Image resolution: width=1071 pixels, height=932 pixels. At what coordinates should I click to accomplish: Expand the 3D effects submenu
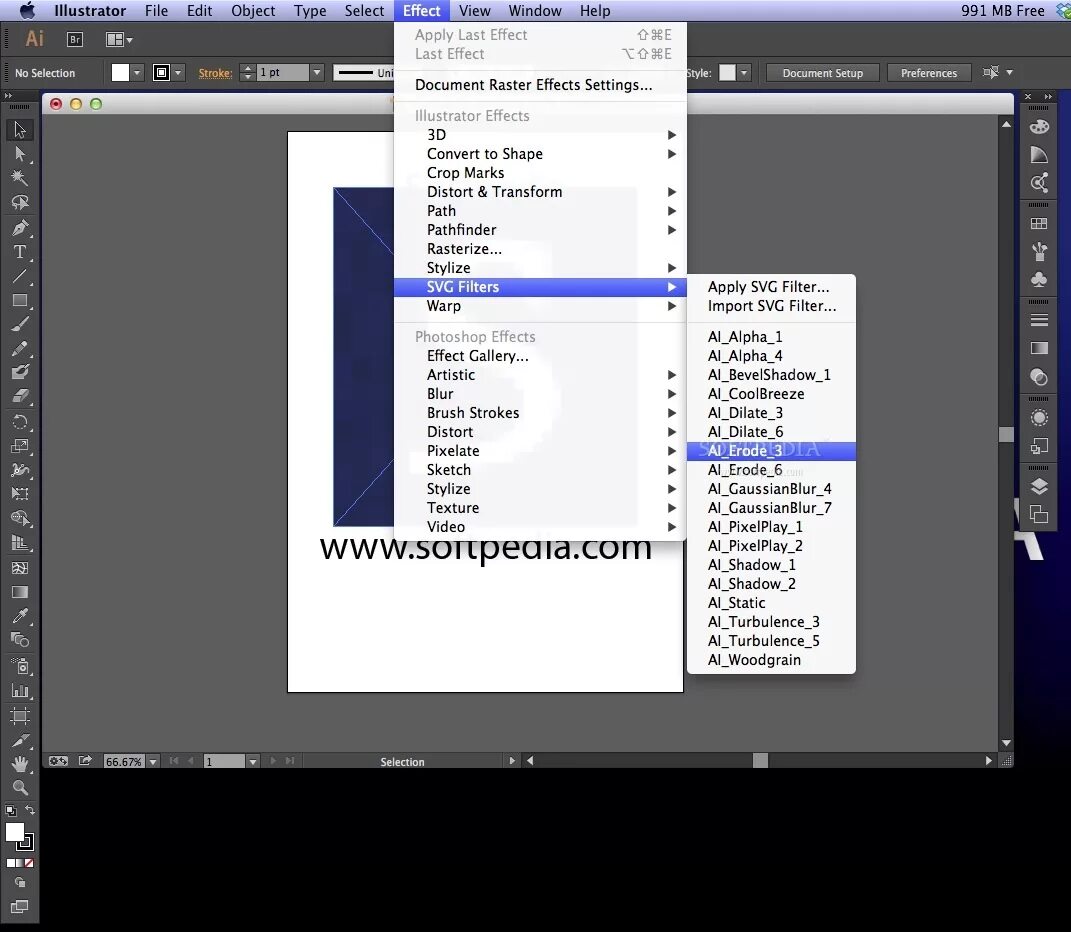(540, 135)
